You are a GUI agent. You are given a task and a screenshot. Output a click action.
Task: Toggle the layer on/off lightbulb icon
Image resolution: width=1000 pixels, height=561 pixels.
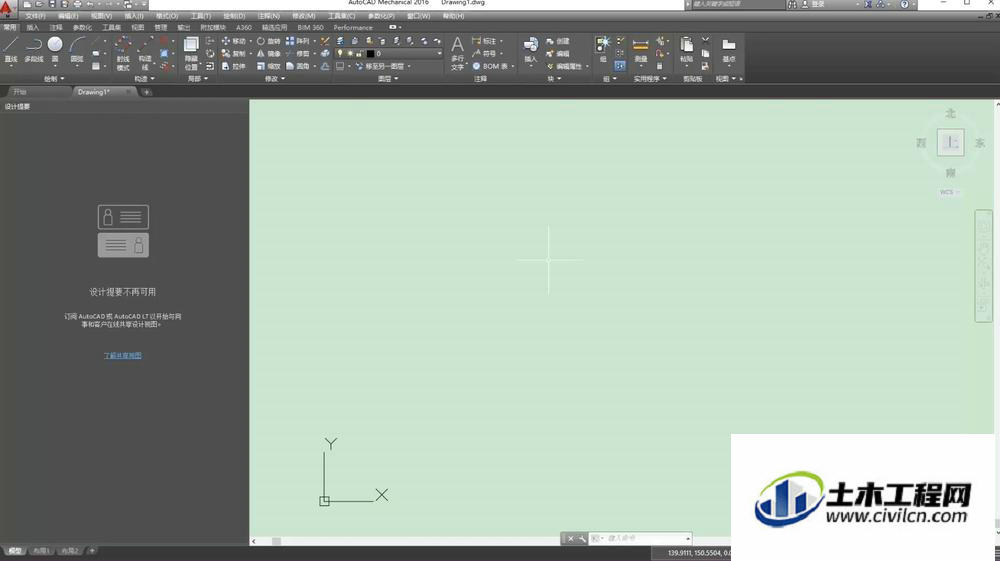pyautogui.click(x=340, y=54)
